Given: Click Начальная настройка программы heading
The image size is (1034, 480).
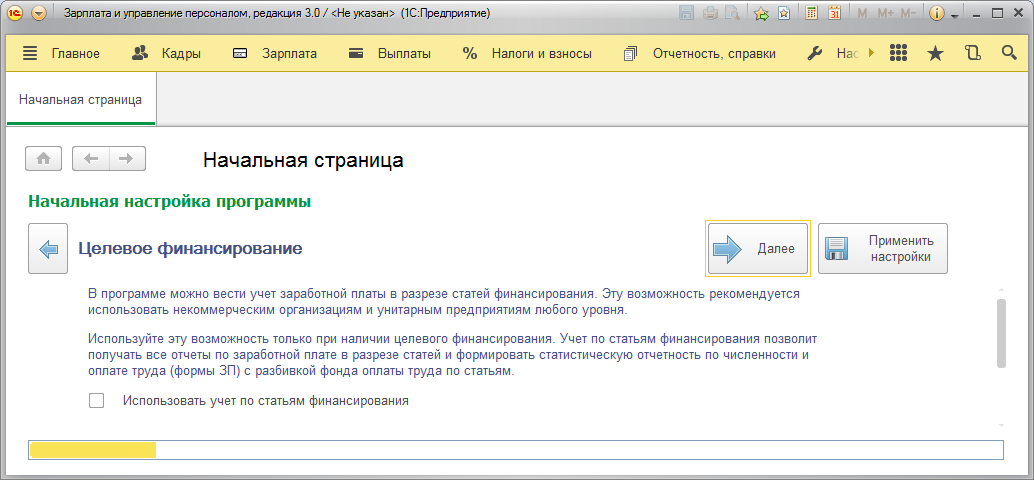Looking at the screenshot, I should (169, 202).
